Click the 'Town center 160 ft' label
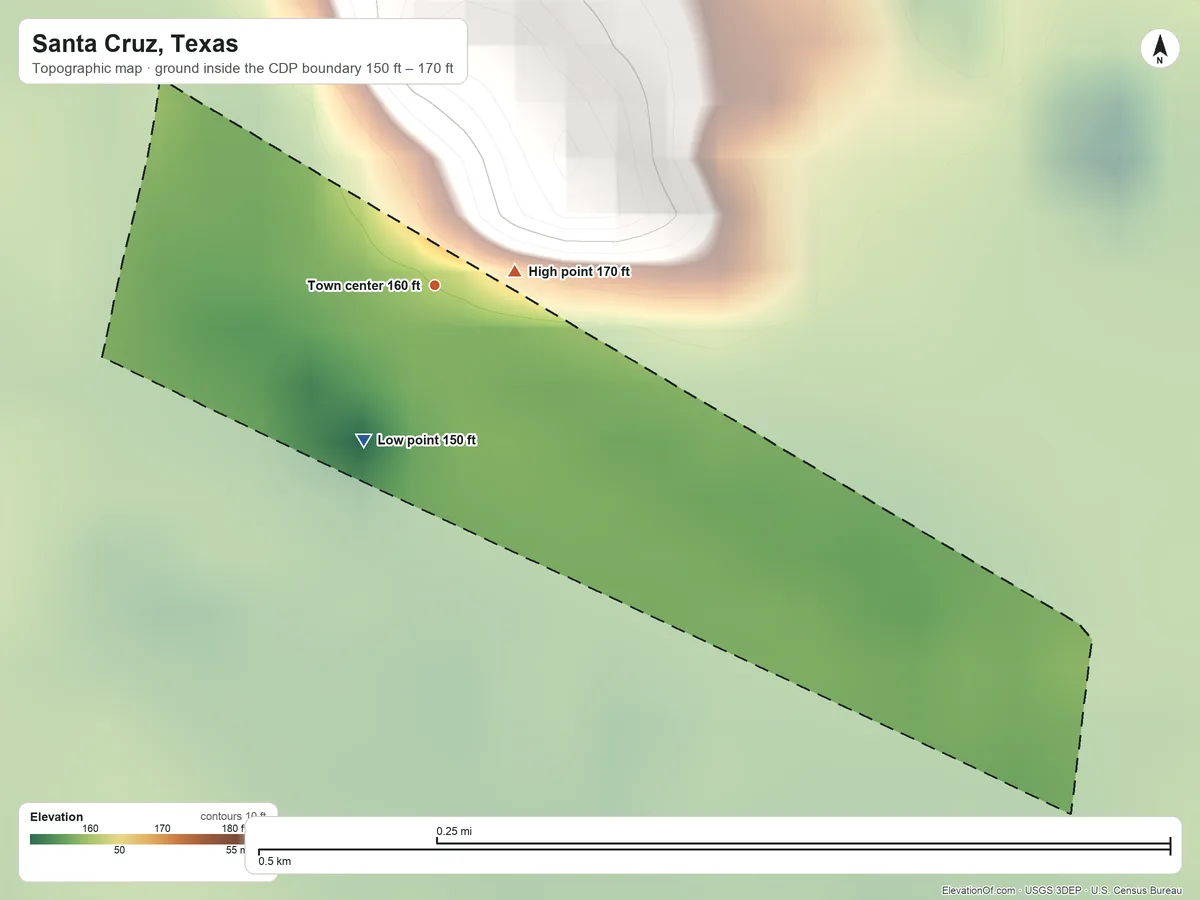 click(364, 286)
